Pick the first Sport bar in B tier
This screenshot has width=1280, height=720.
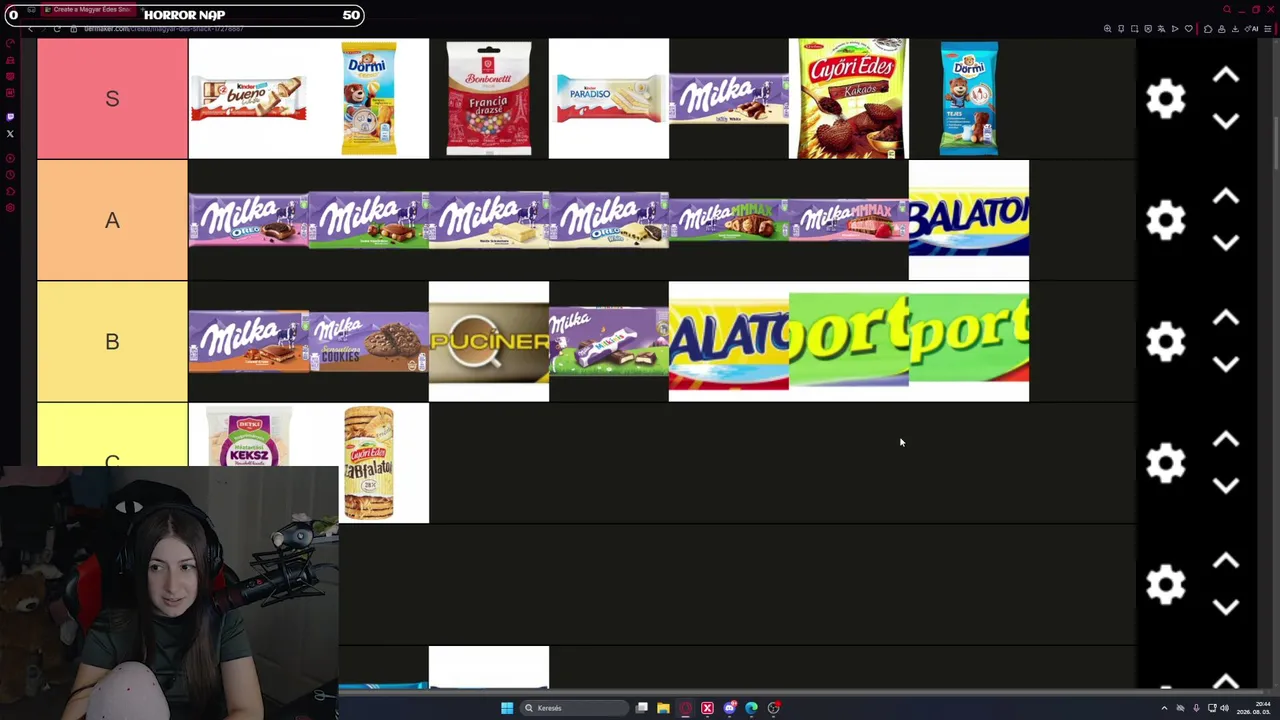[x=849, y=341]
